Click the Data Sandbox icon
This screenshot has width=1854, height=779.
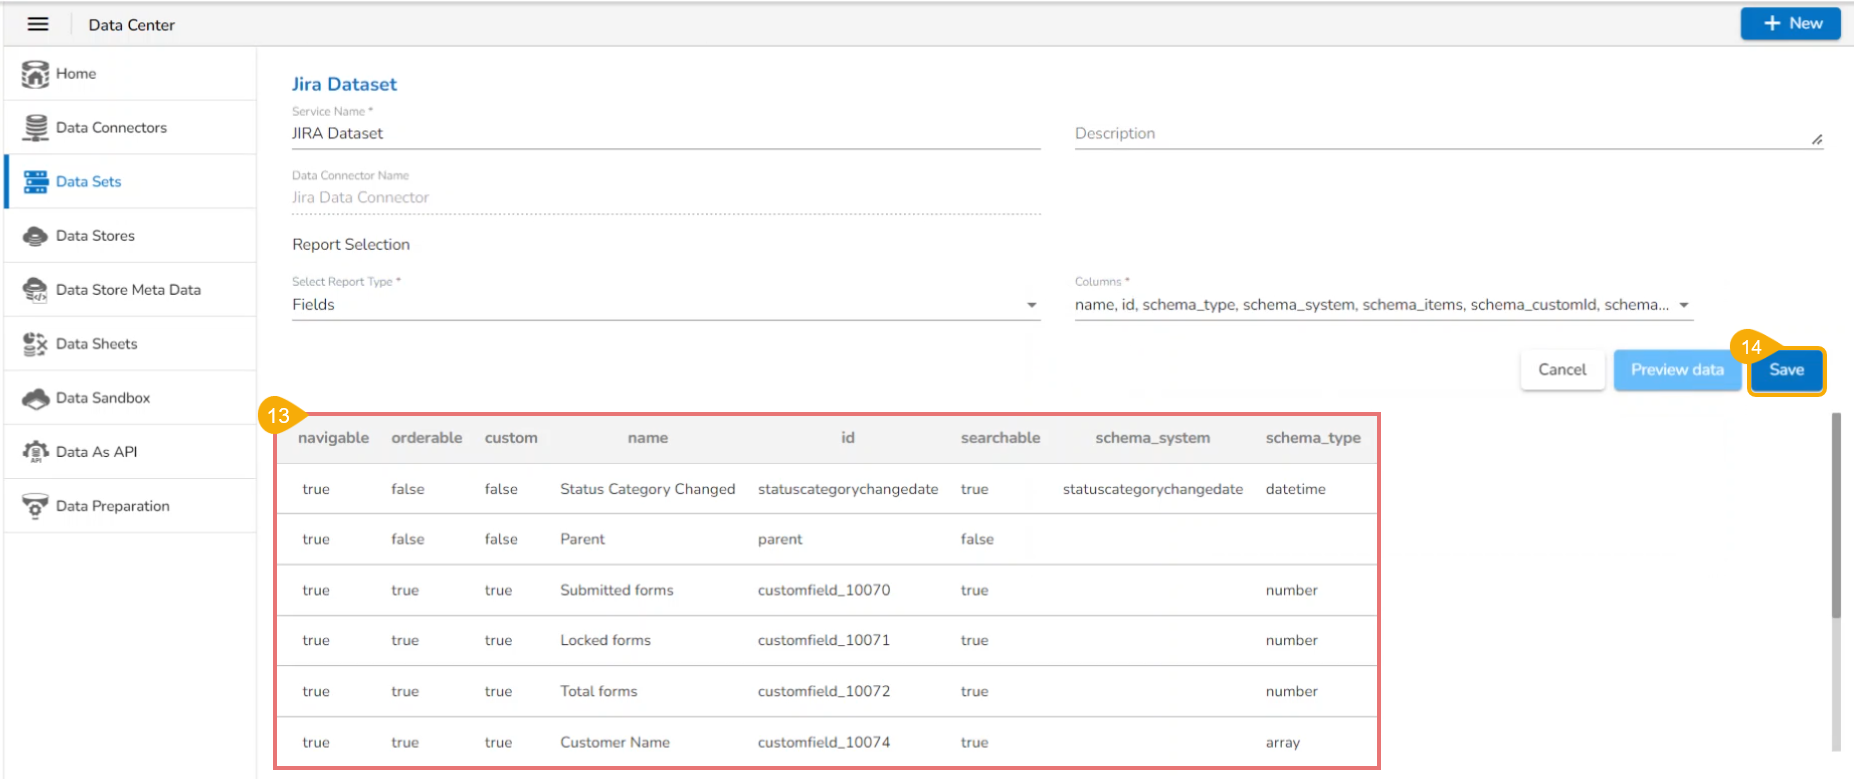[35, 398]
